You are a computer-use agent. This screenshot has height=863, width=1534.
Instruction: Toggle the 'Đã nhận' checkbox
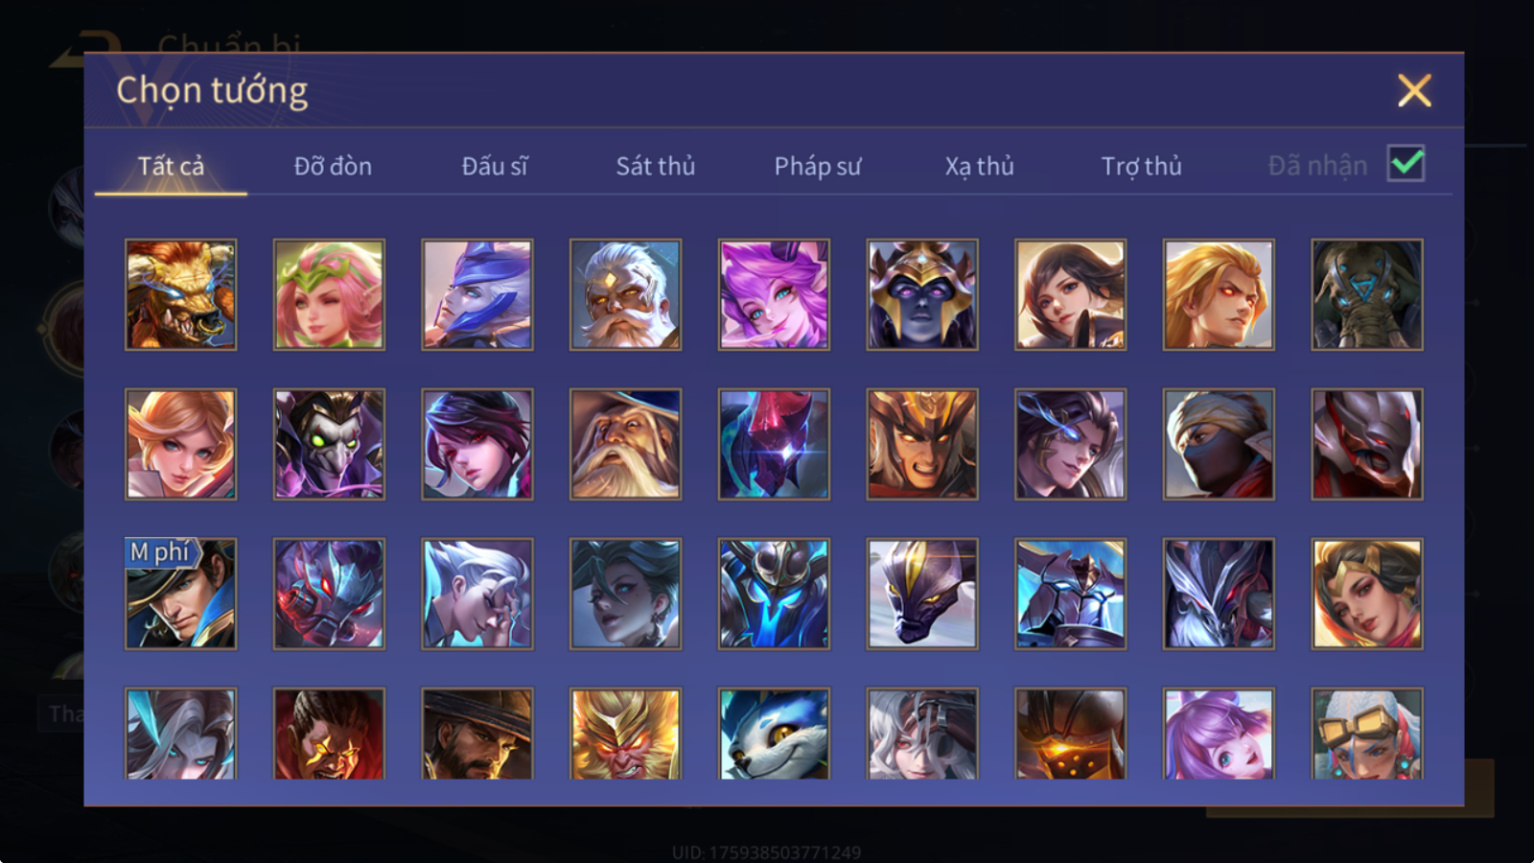coord(1406,163)
